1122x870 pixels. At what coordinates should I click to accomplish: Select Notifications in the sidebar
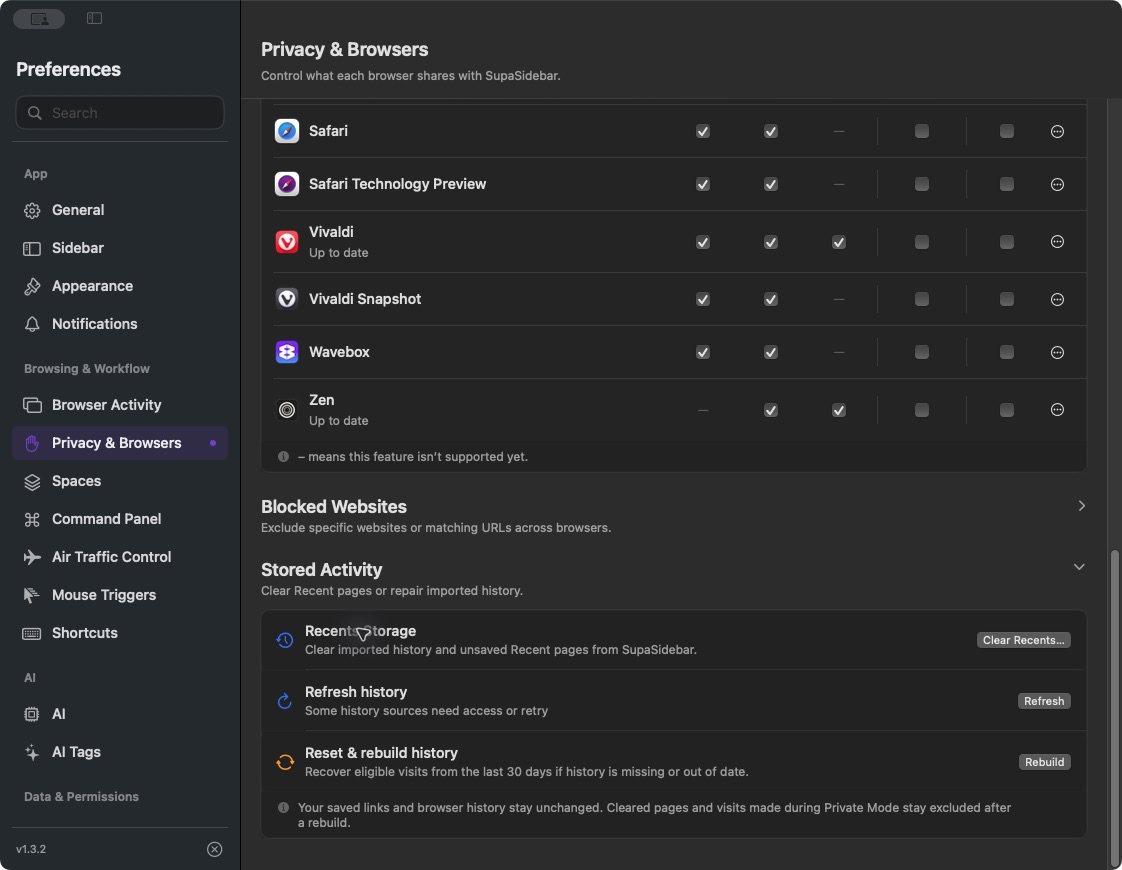pos(119,324)
